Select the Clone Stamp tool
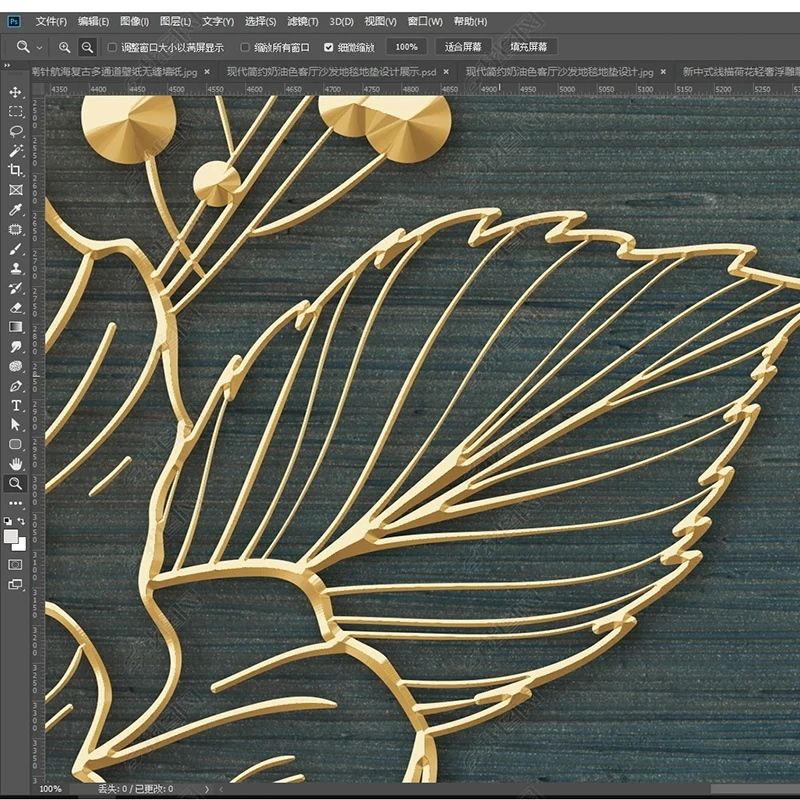The height and width of the screenshot is (800, 800). click(13, 269)
